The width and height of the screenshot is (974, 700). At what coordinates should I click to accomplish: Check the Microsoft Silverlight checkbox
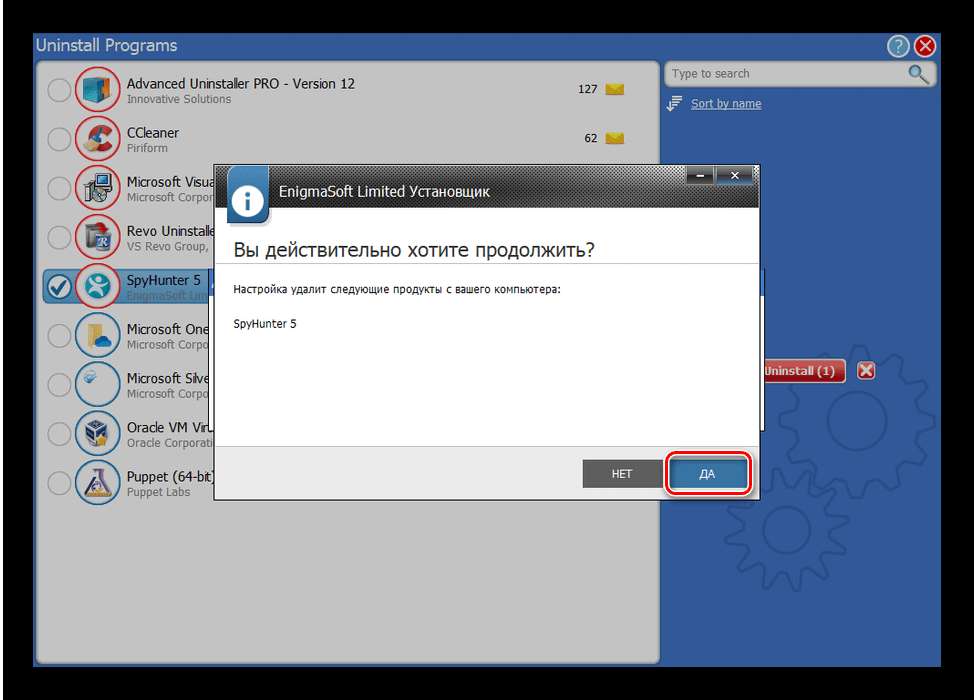point(59,384)
